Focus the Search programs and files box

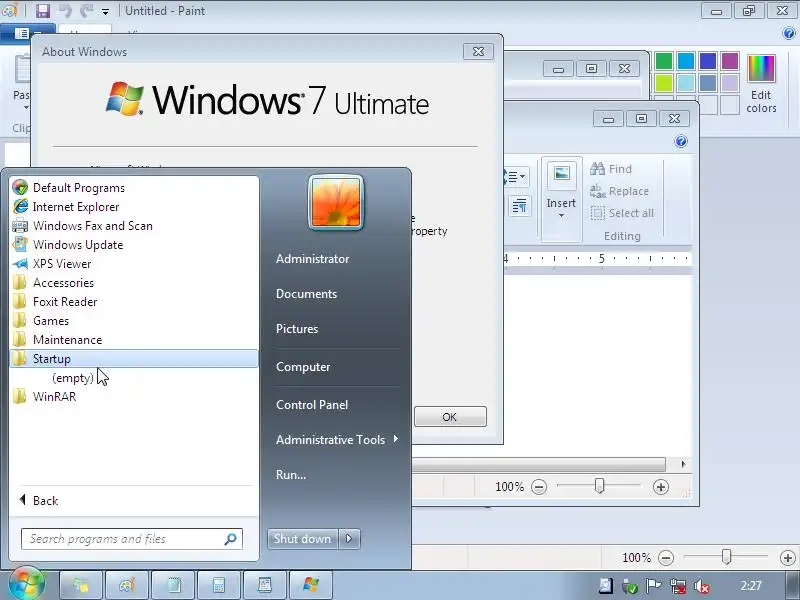[x=132, y=539]
